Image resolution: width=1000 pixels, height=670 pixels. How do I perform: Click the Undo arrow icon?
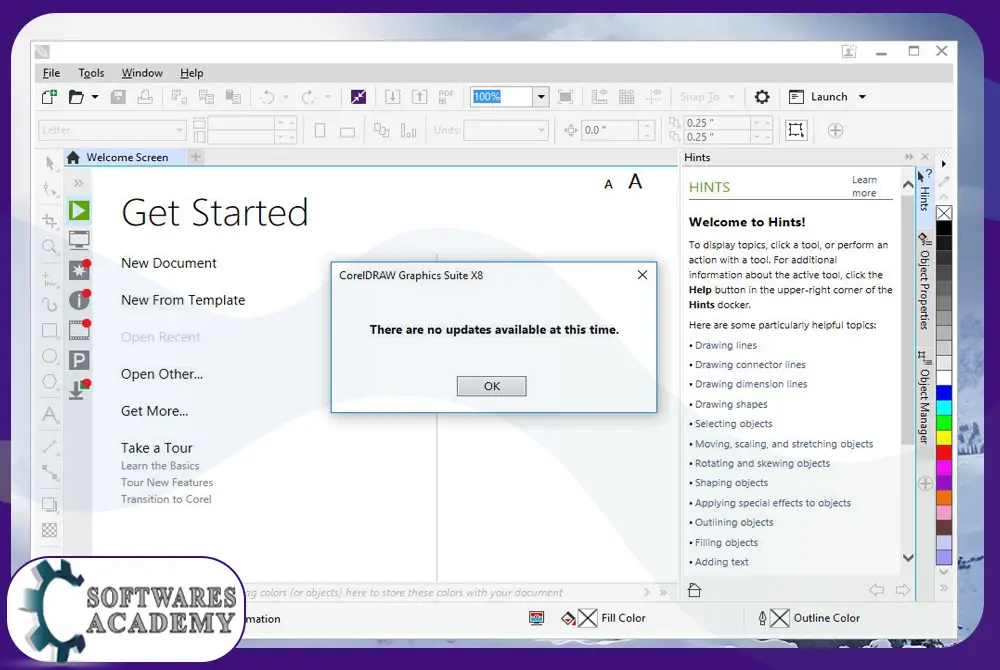pos(267,97)
